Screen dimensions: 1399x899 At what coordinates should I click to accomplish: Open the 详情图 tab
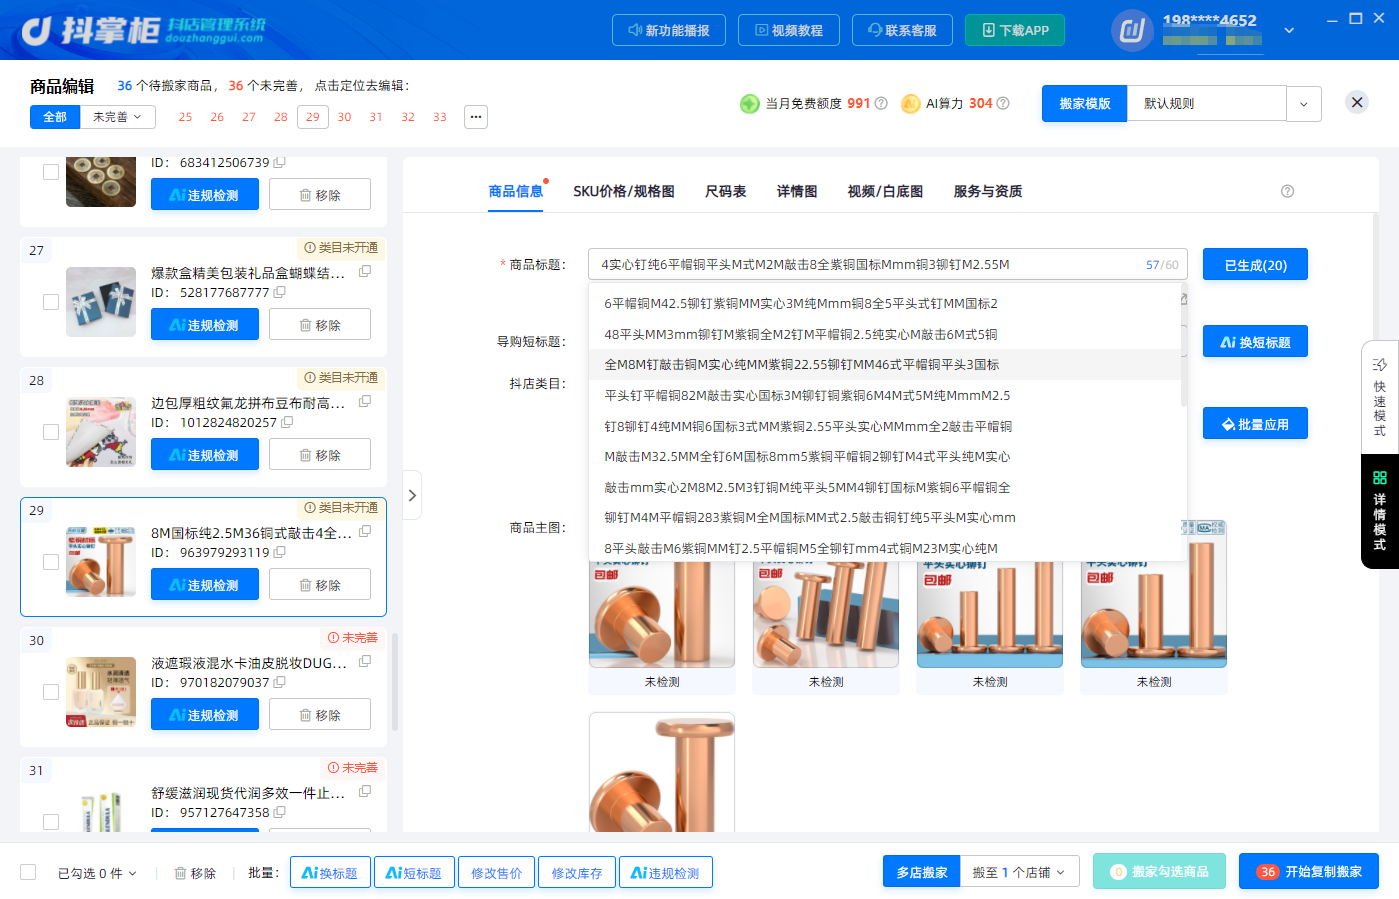(797, 191)
